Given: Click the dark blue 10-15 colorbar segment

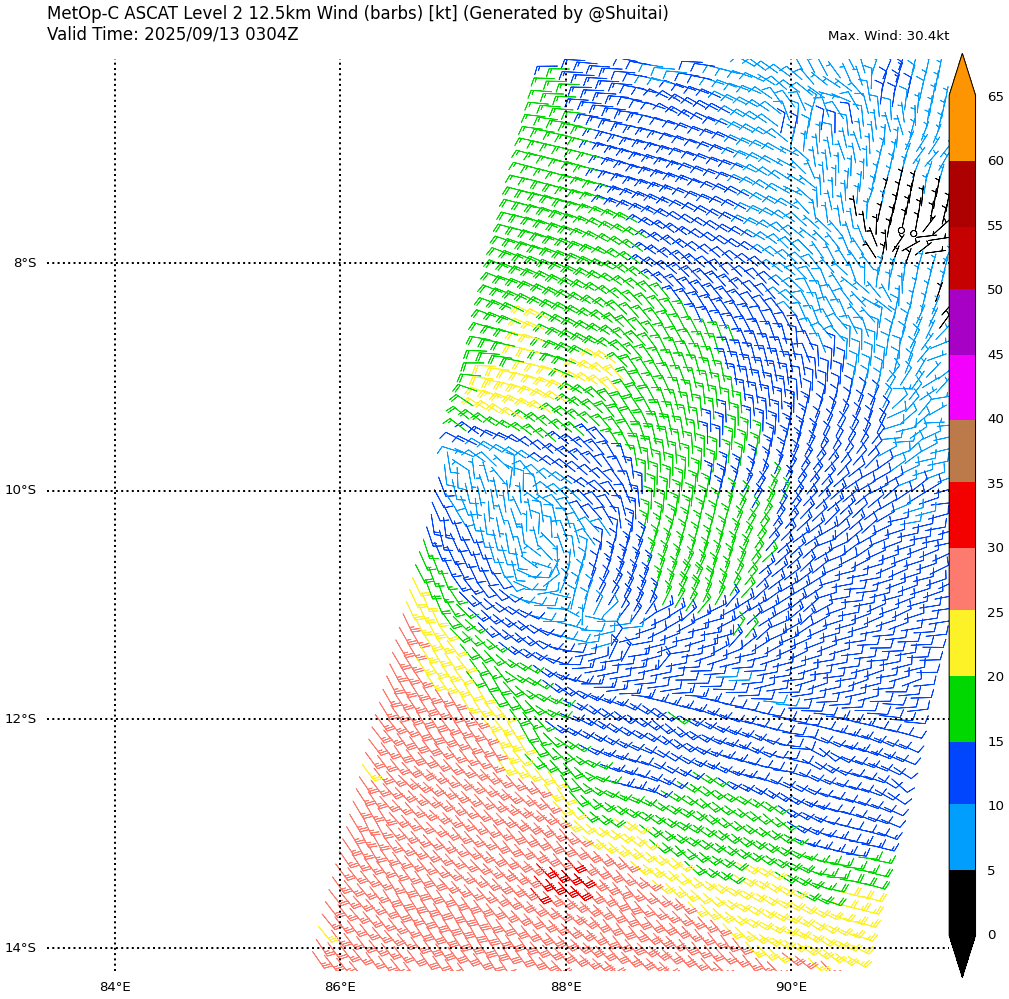Looking at the screenshot, I should [x=962, y=773].
